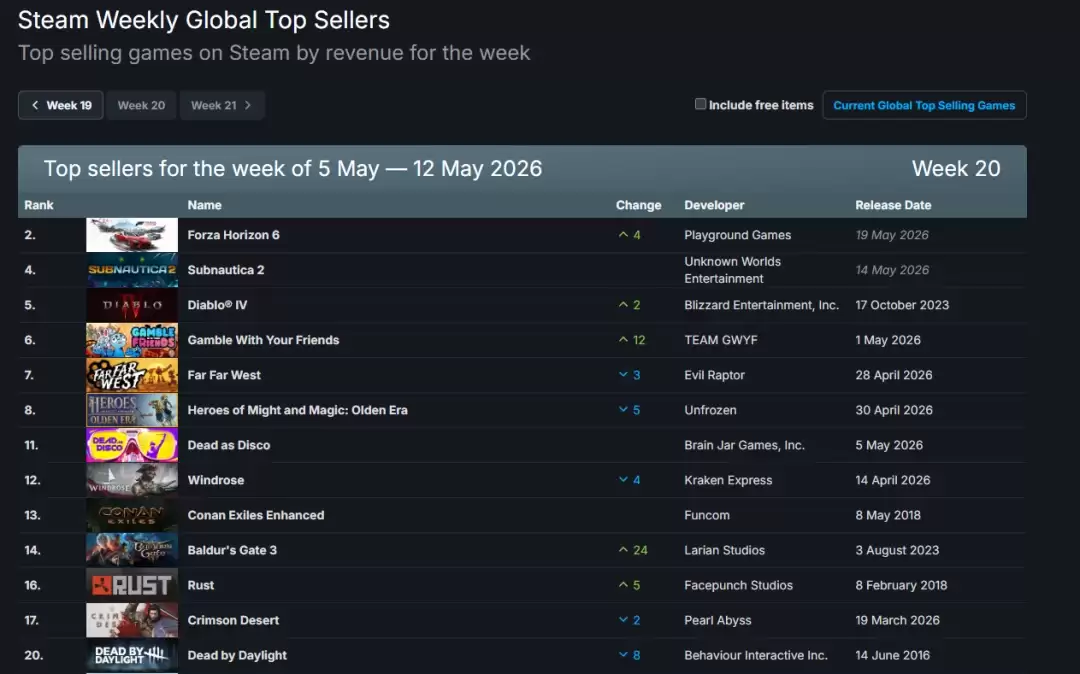Click the Release Date column header
Screen dimensions: 1080x674
[x=893, y=205]
